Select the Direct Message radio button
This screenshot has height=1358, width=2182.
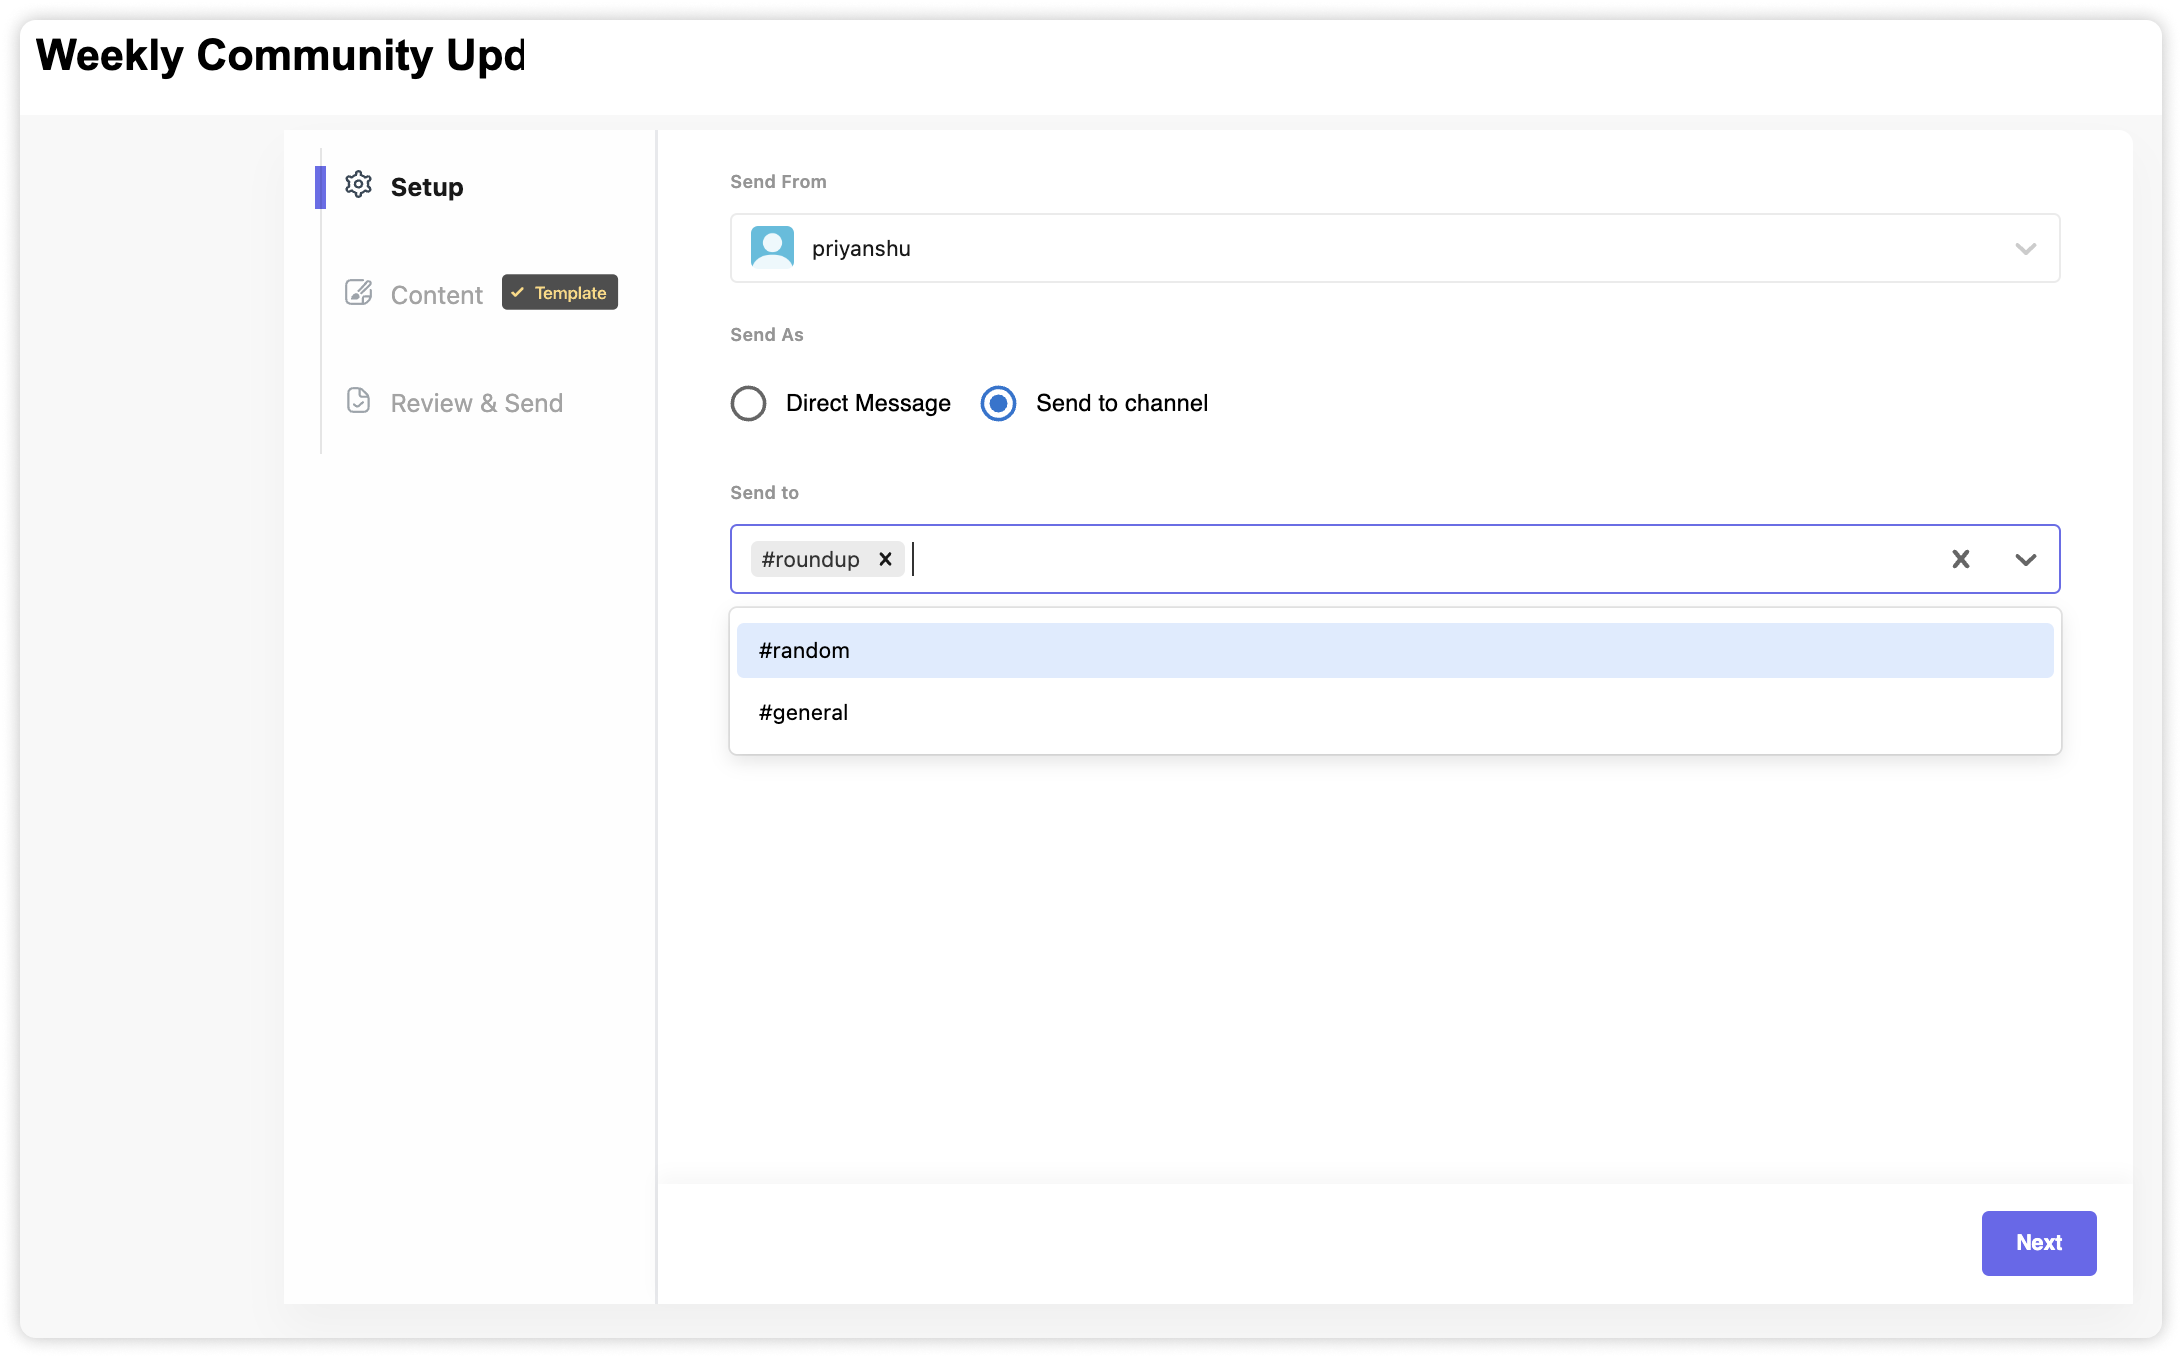click(x=748, y=403)
